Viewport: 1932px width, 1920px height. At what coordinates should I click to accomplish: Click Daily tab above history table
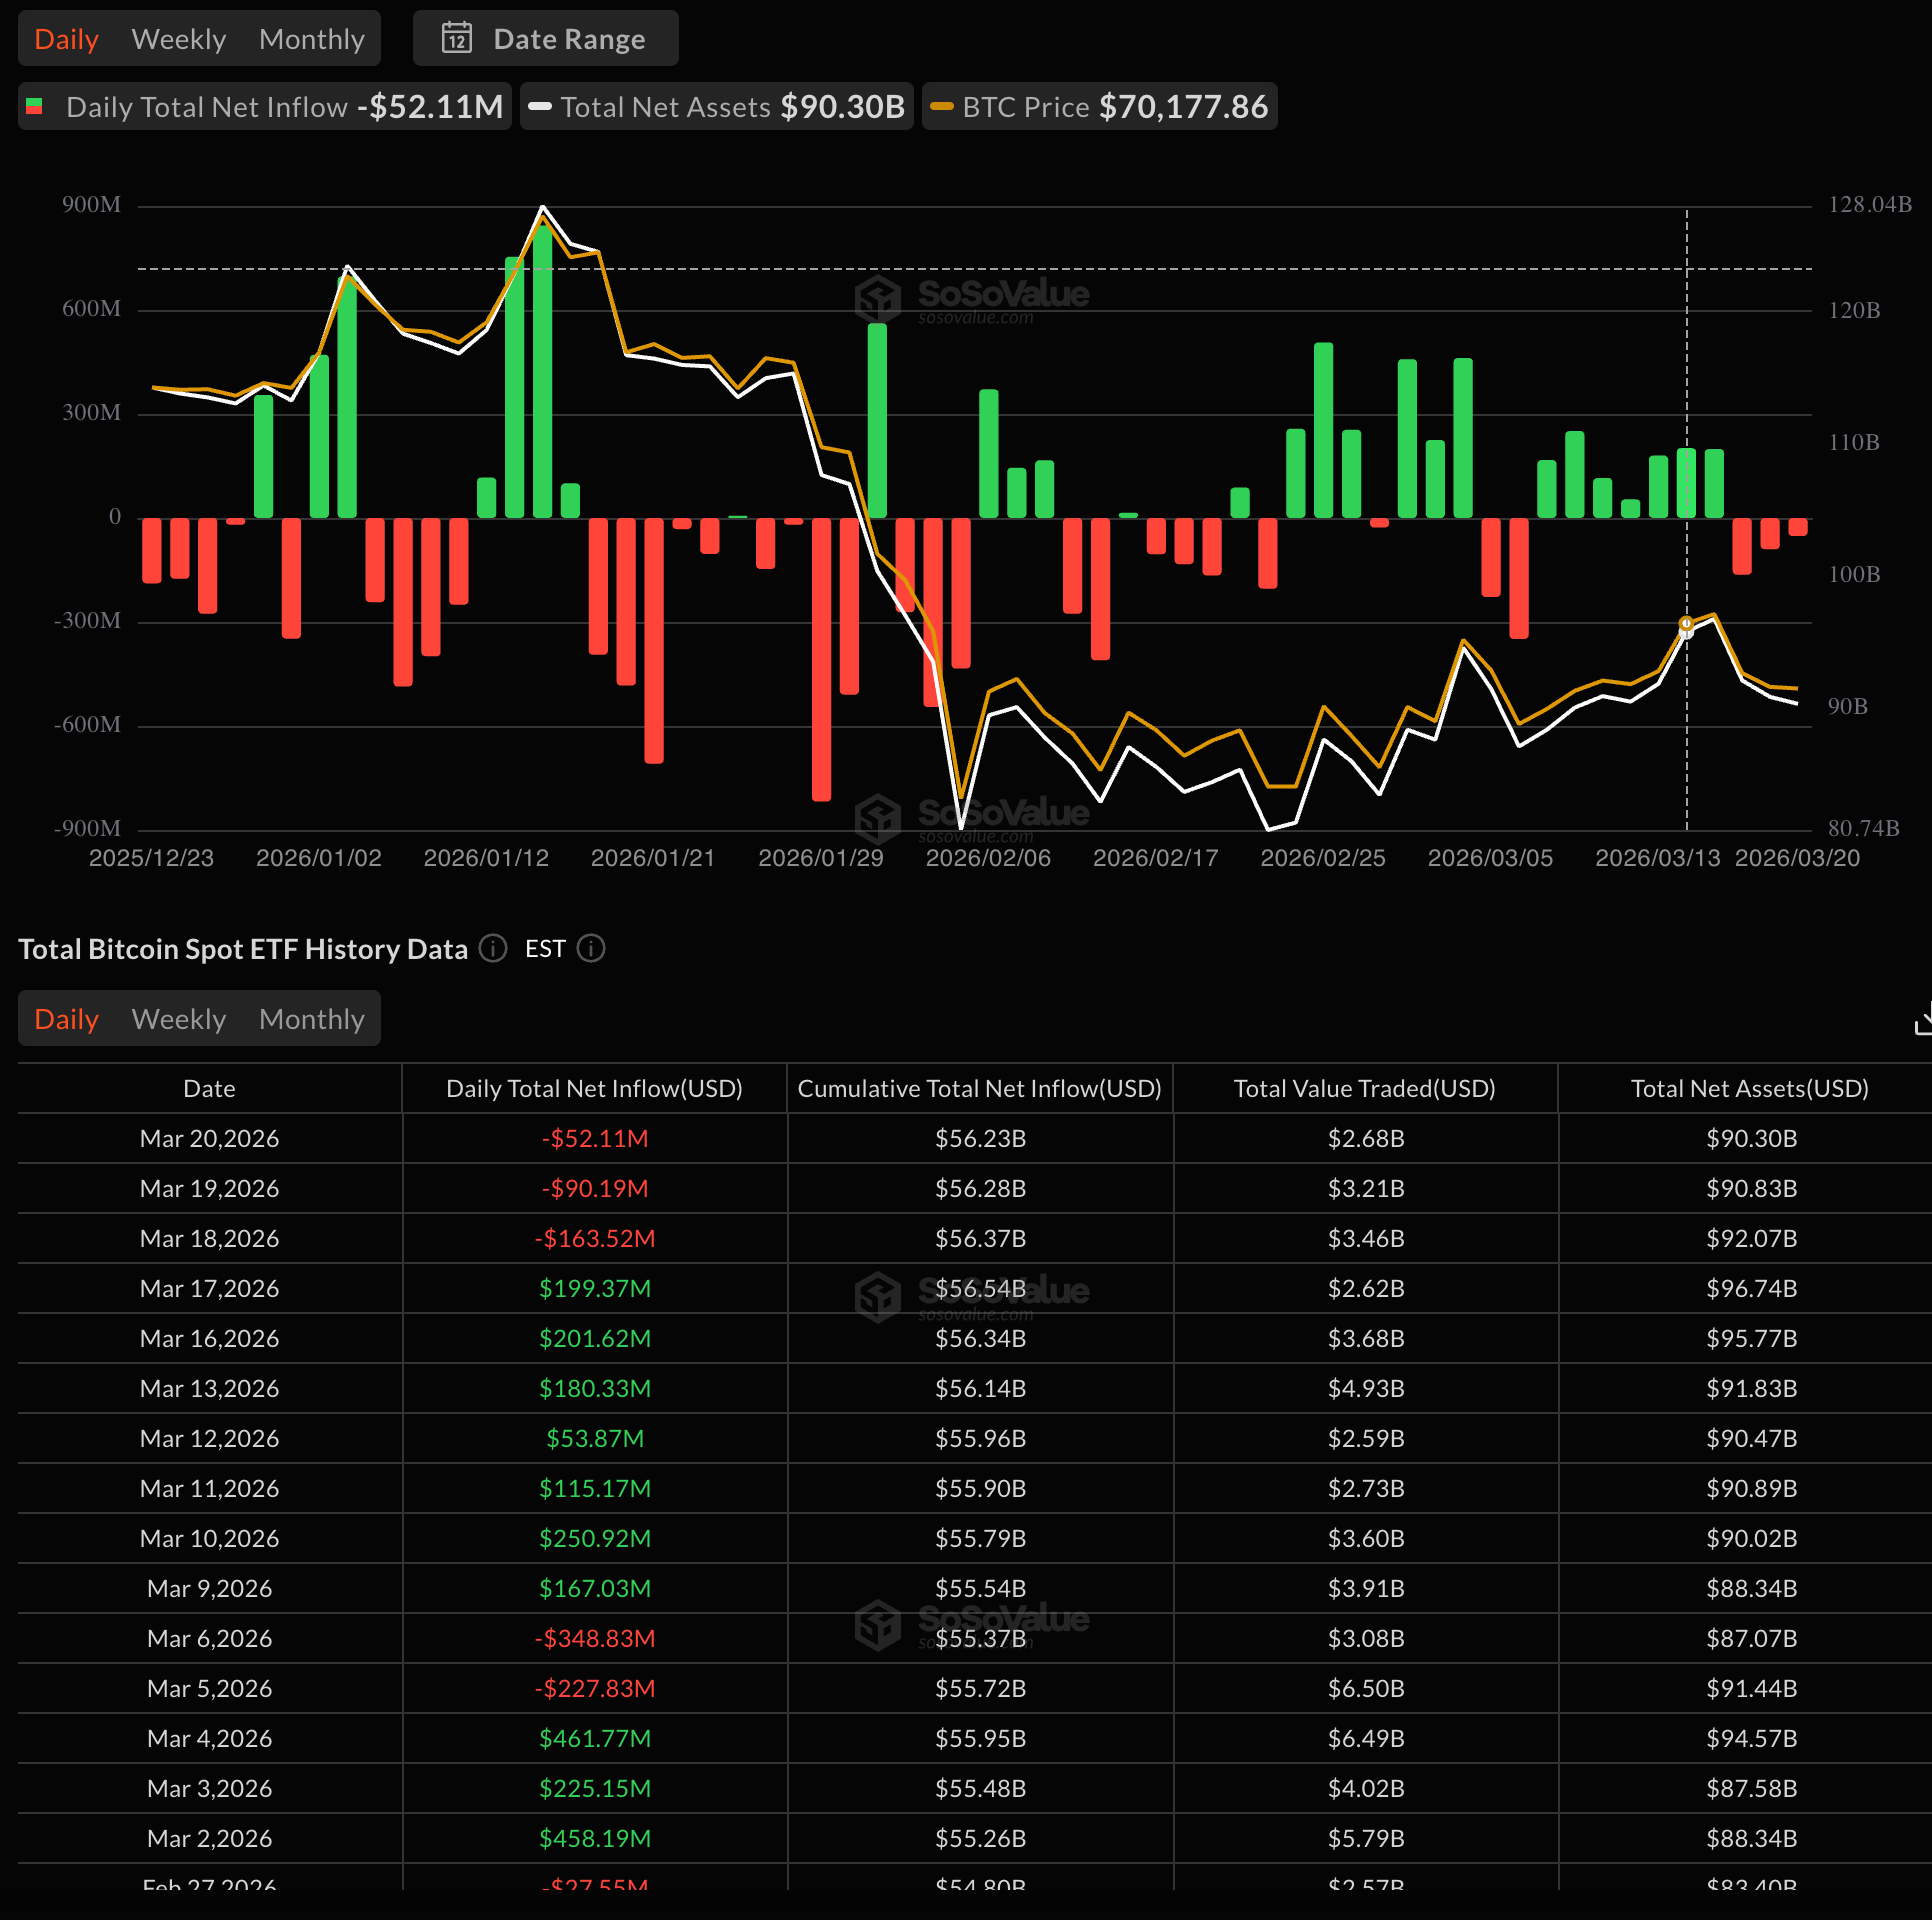[66, 1019]
